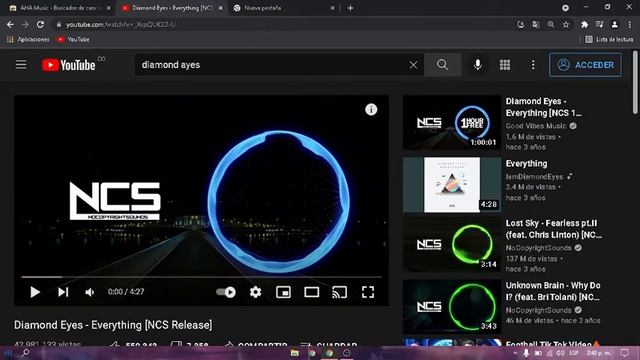The width and height of the screenshot is (640, 360).
Task: Open Lost Sky Fearless pt.II video title
Action: pyautogui.click(x=553, y=229)
